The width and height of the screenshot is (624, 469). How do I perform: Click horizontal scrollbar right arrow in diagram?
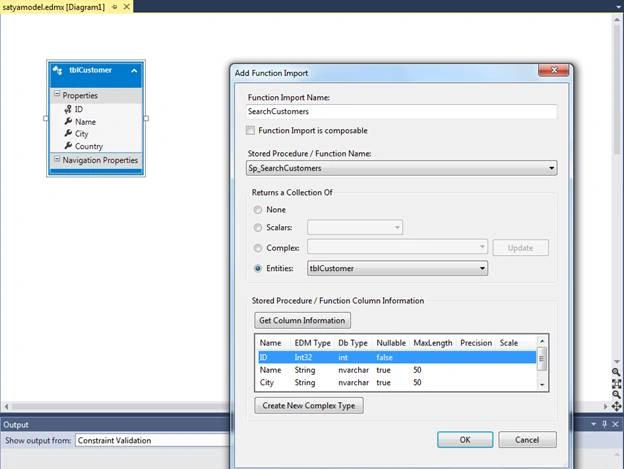(x=605, y=407)
